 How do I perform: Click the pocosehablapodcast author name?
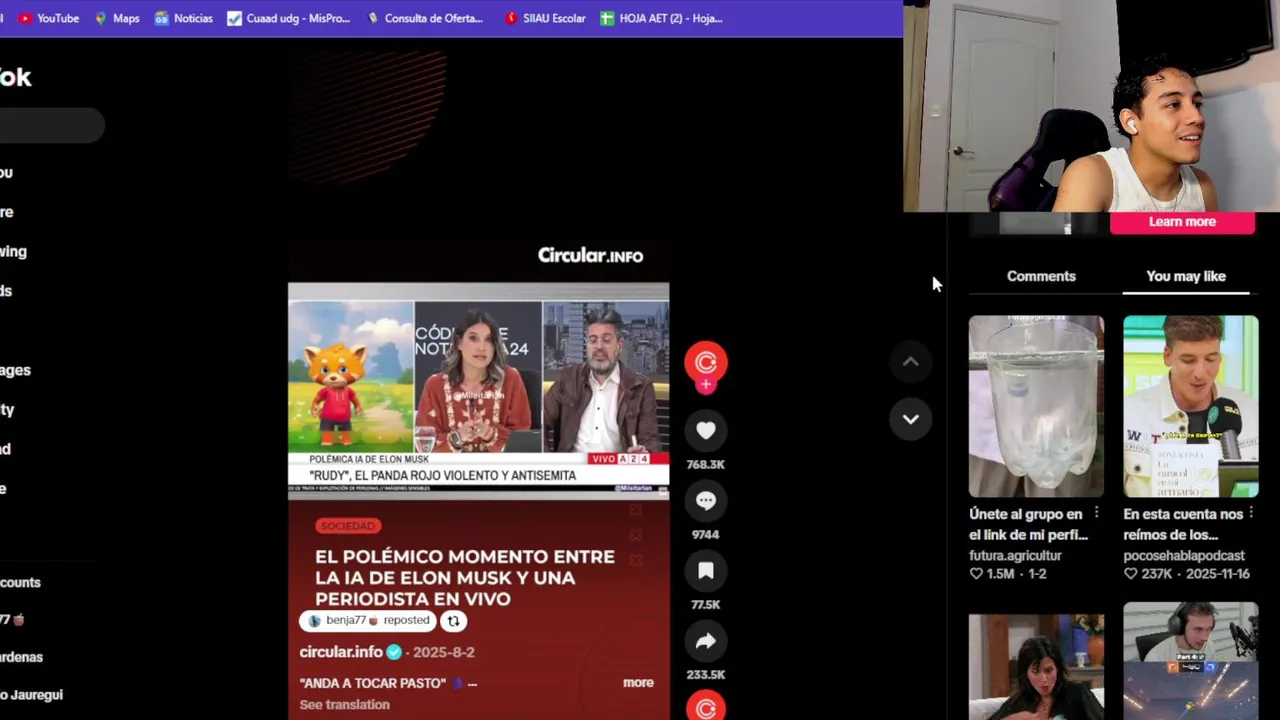click(1184, 555)
